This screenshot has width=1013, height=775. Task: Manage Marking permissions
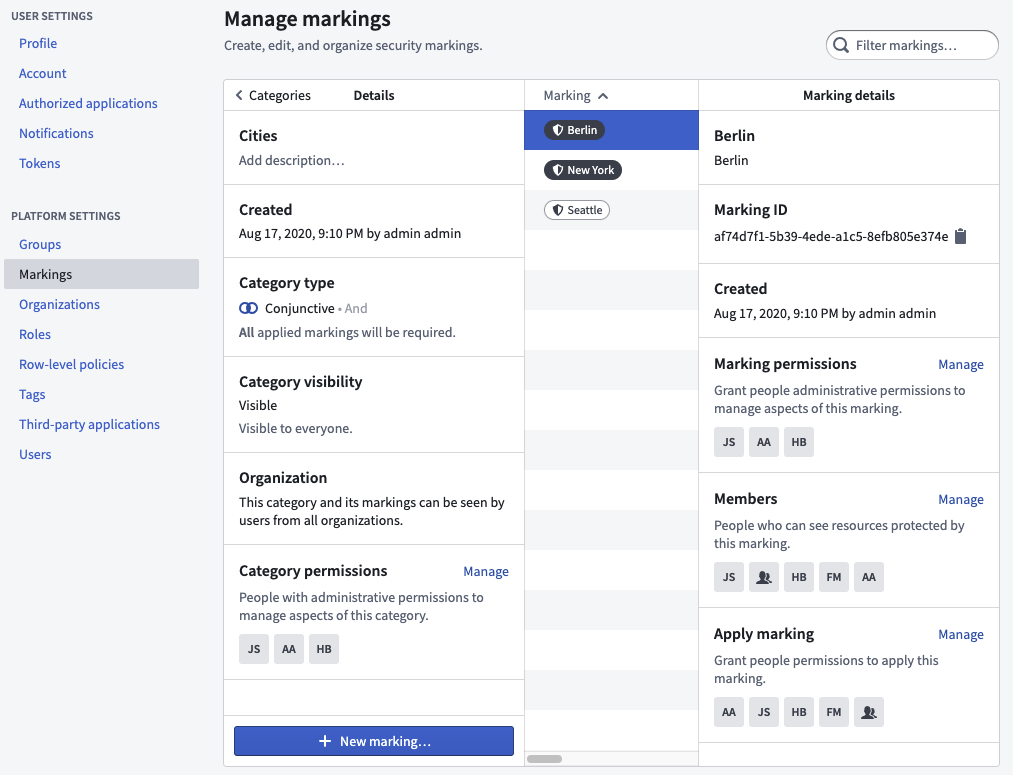pyautogui.click(x=961, y=365)
